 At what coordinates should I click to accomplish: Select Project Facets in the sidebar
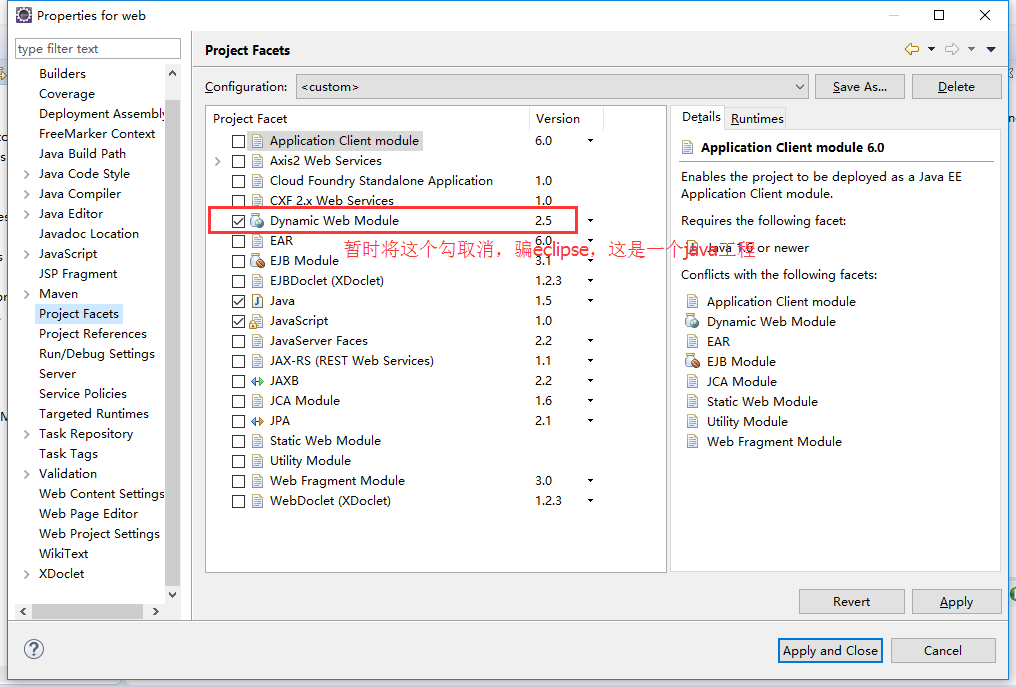click(79, 314)
